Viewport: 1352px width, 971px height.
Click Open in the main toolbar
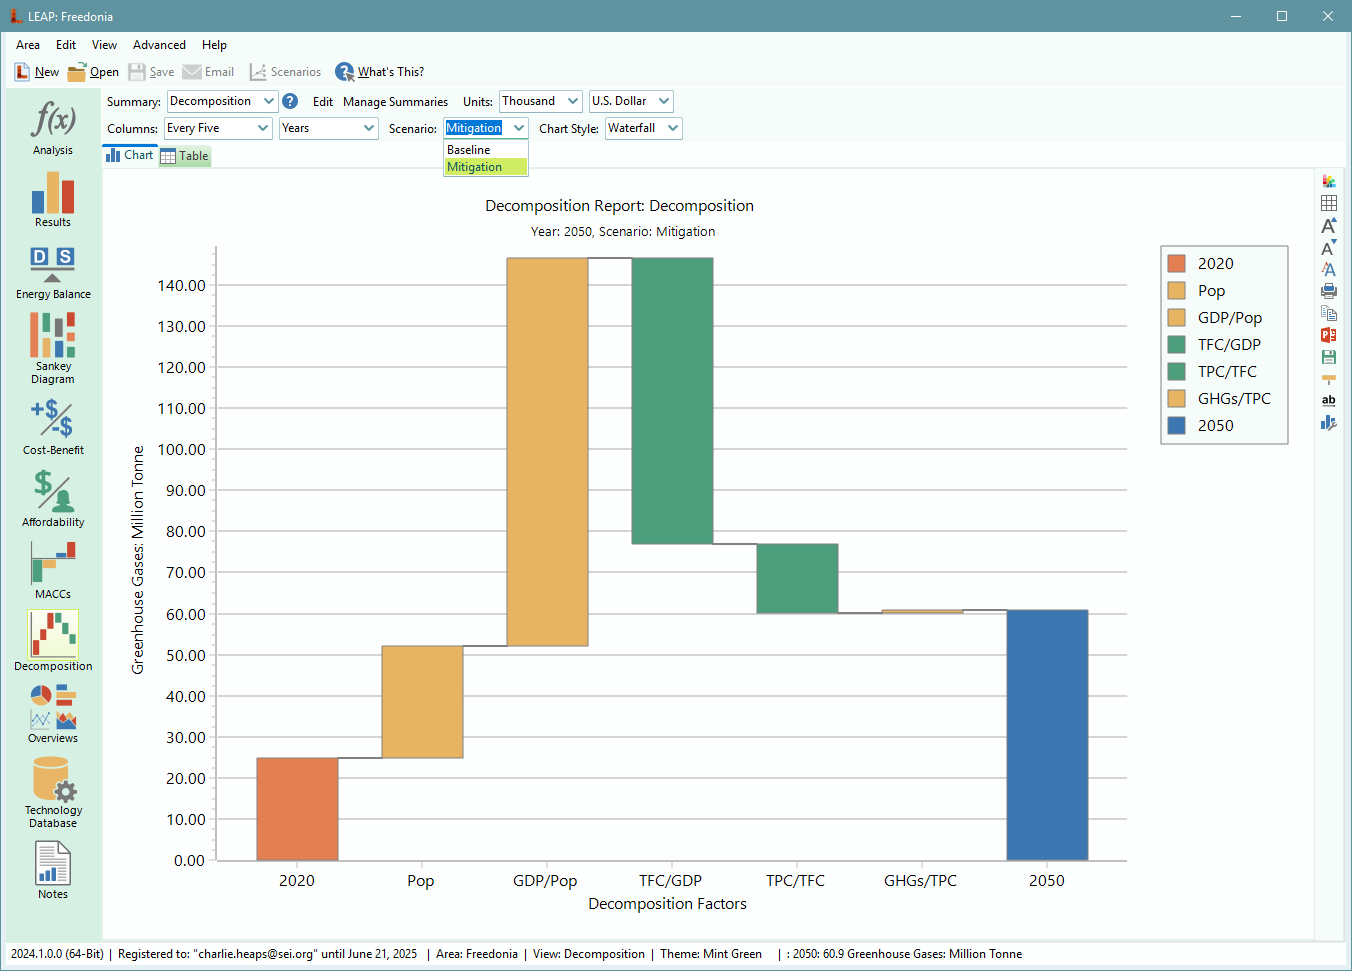pos(93,72)
